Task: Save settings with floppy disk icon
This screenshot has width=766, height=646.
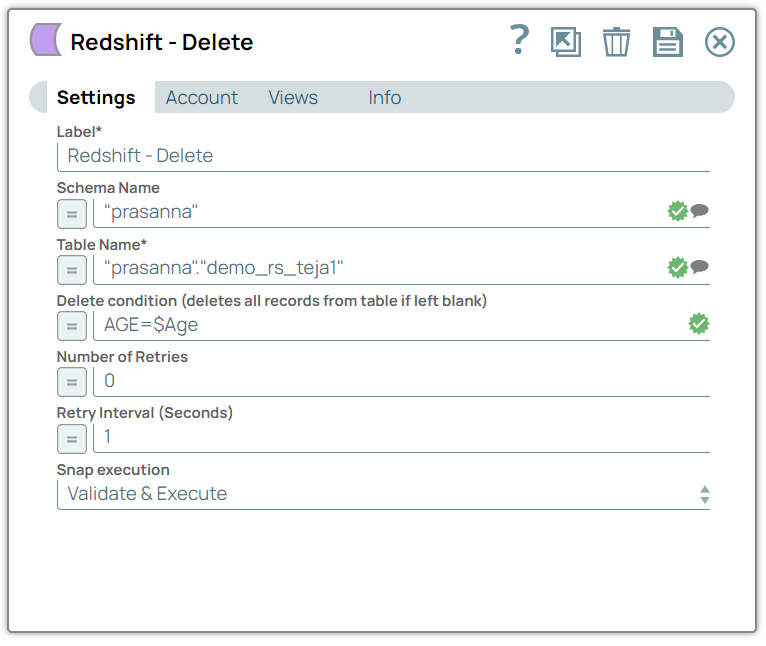Action: (x=668, y=42)
